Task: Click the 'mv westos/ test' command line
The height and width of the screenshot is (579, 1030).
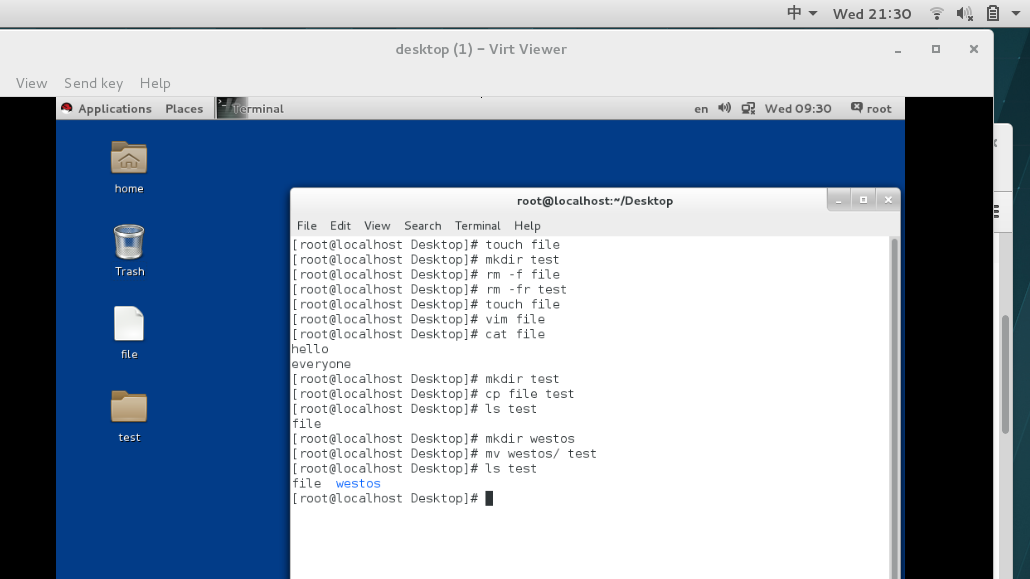Action: (x=444, y=453)
